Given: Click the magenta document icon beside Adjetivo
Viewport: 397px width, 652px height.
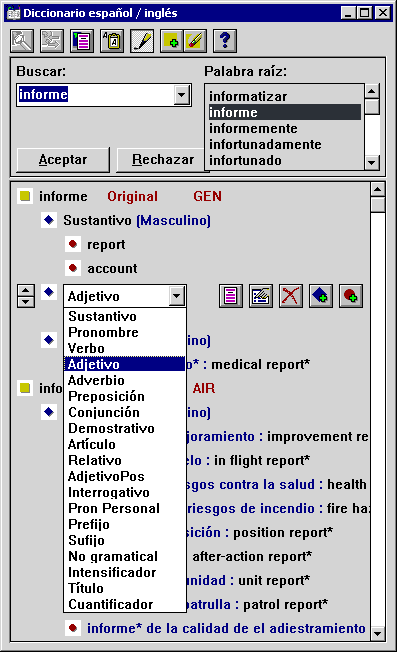Looking at the screenshot, I should pos(231,296).
